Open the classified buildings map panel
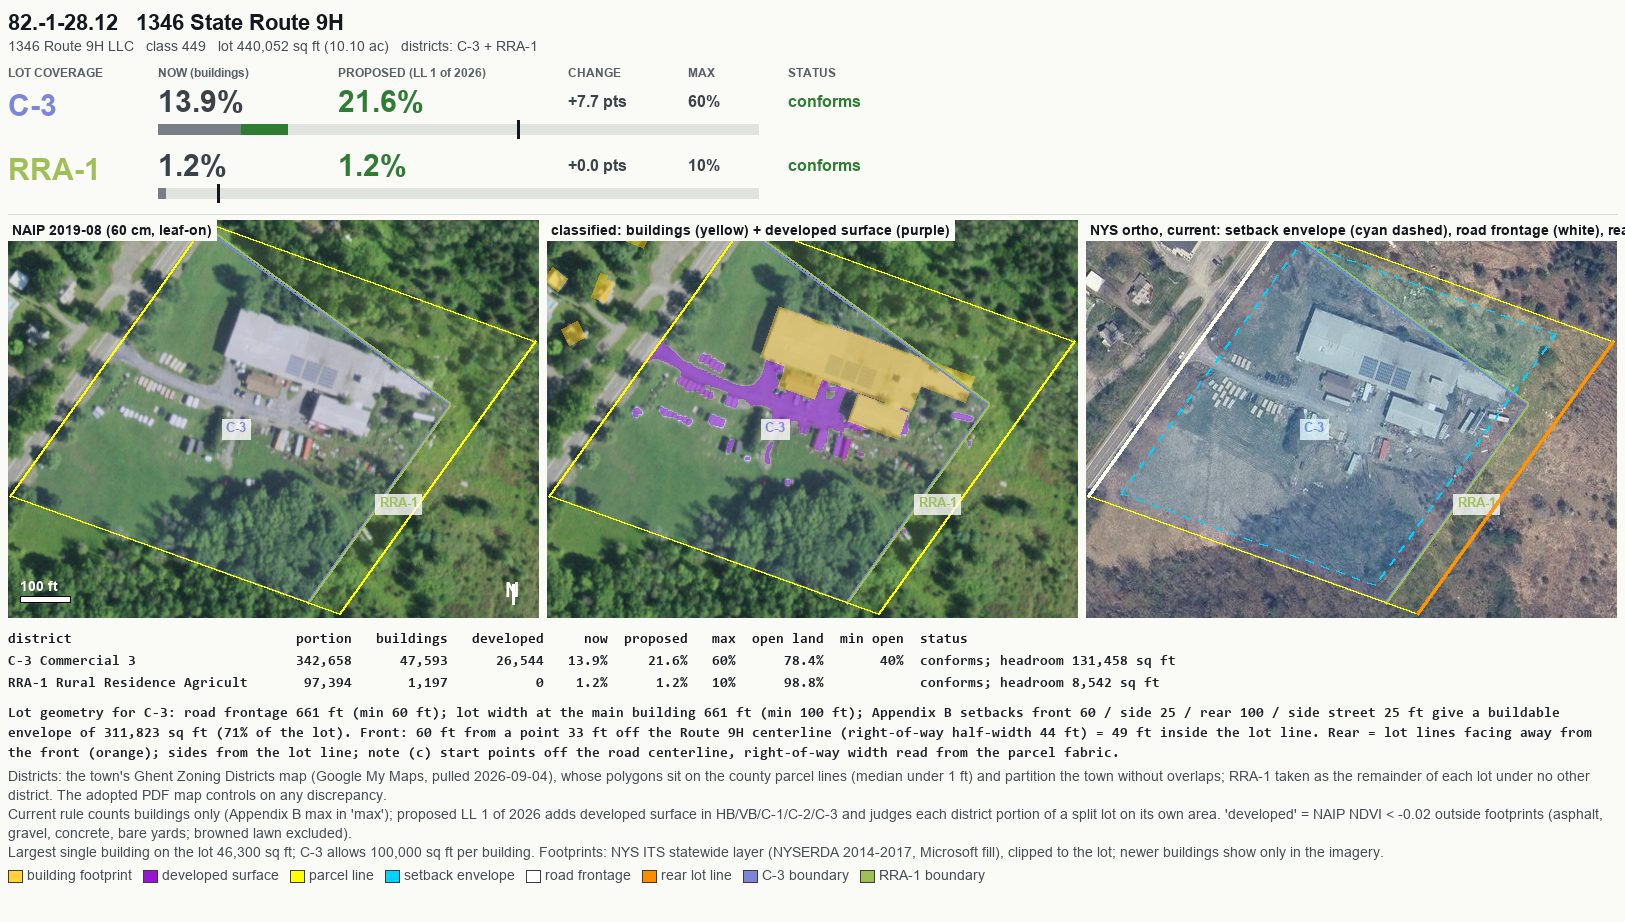Viewport: 1625px width, 922px height. point(812,419)
